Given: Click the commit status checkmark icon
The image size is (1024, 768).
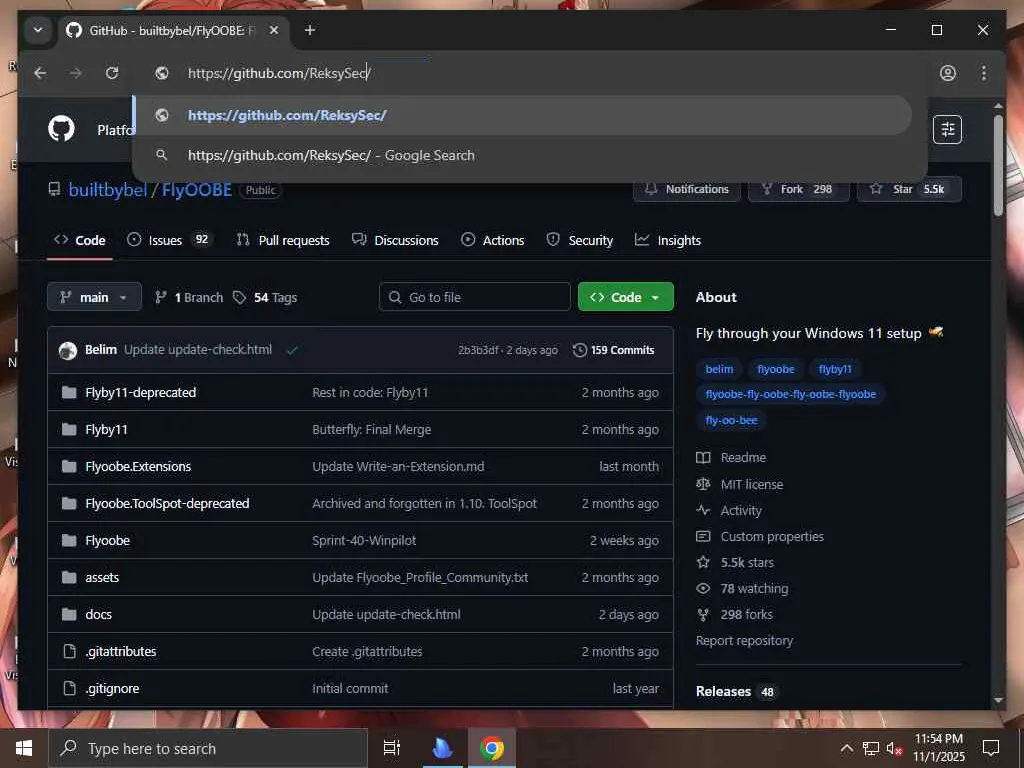Looking at the screenshot, I should tap(292, 351).
